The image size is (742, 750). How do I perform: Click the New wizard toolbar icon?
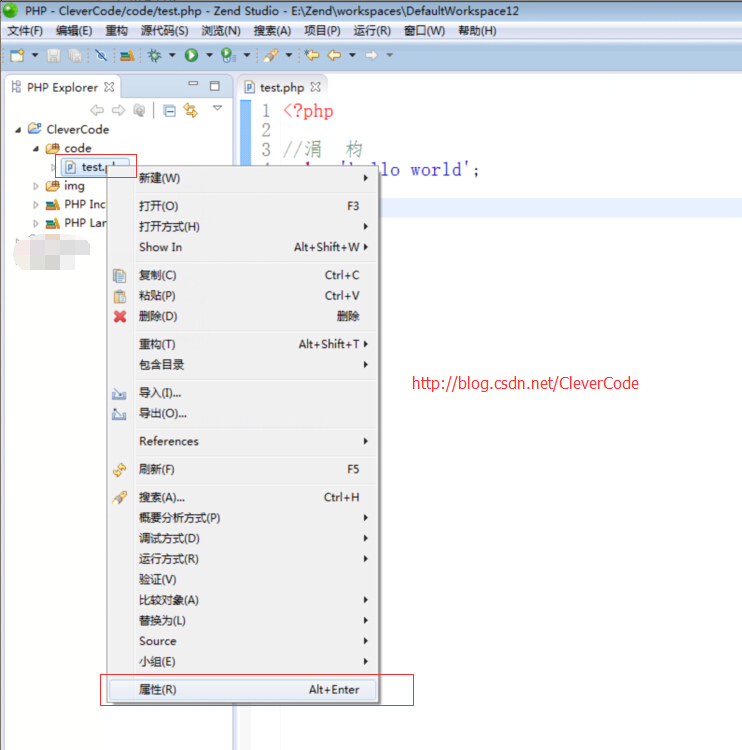tap(17, 55)
